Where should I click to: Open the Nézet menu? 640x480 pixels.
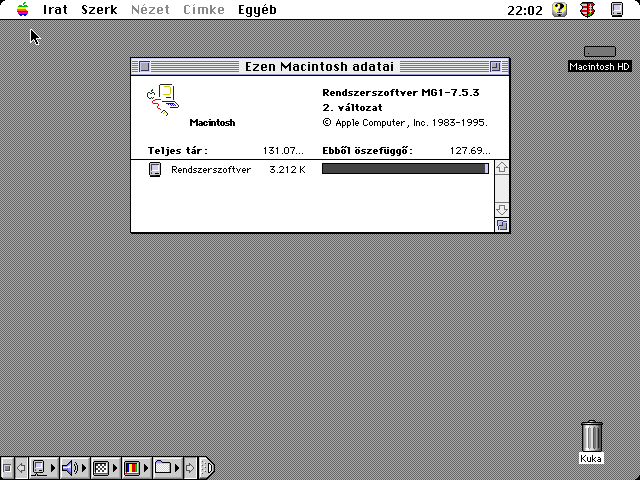[x=150, y=9]
